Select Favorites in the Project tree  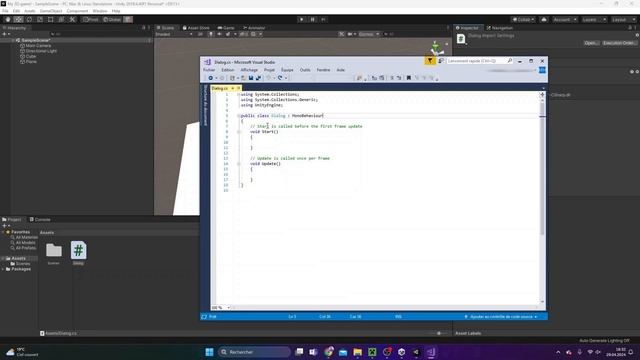[x=20, y=232]
